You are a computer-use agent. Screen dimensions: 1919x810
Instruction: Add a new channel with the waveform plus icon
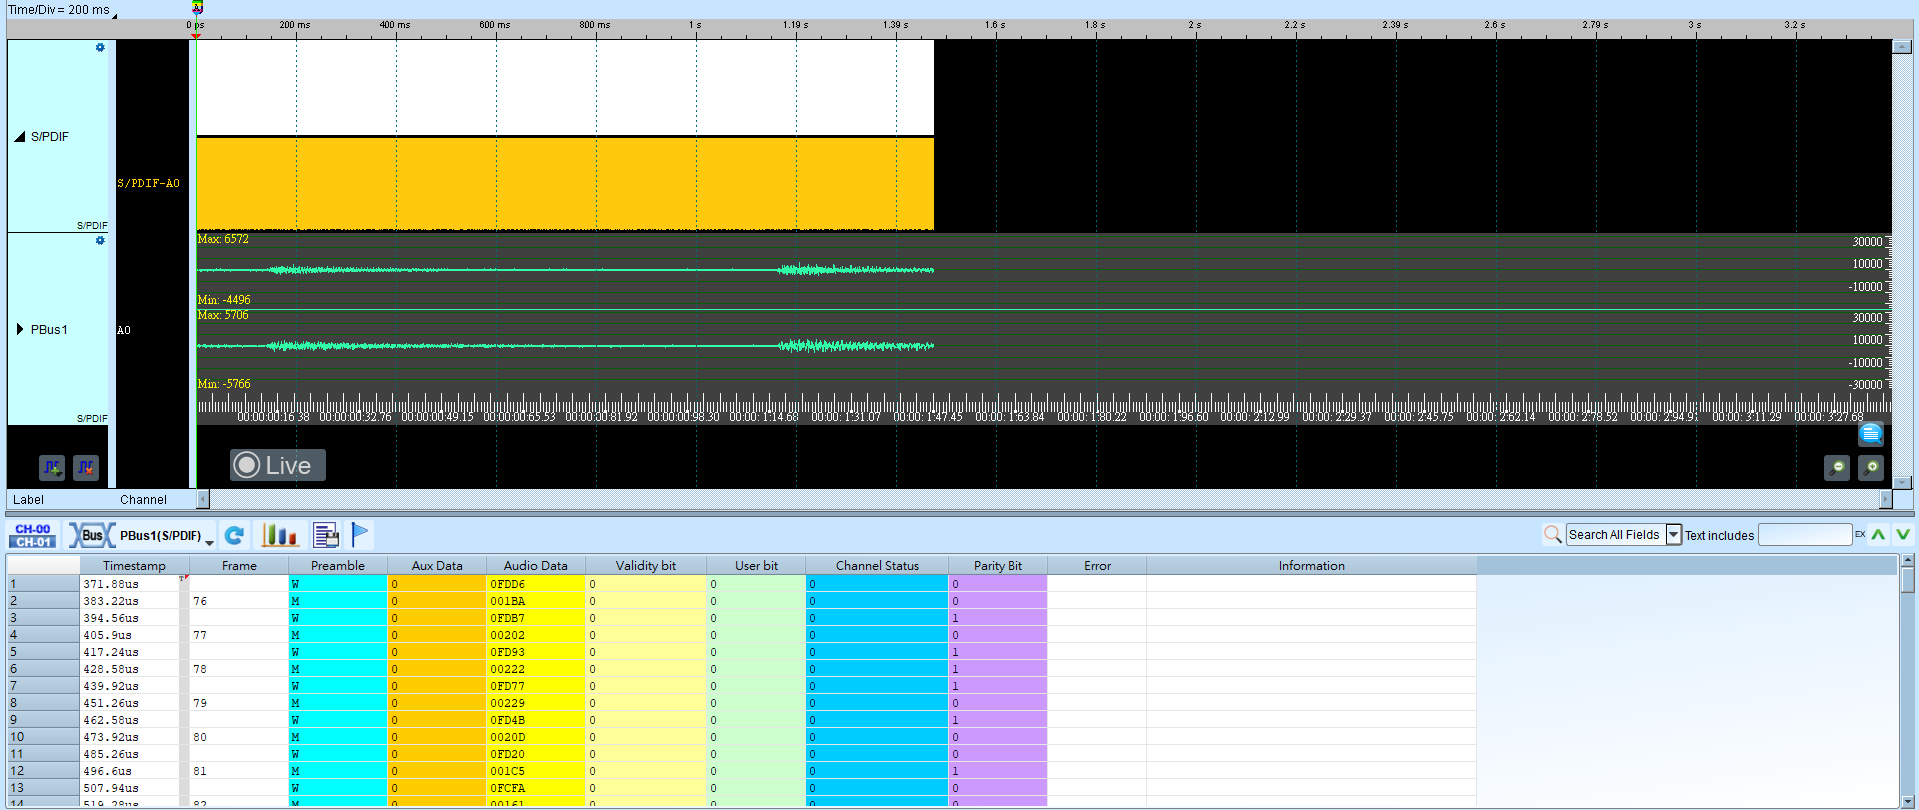[52, 467]
